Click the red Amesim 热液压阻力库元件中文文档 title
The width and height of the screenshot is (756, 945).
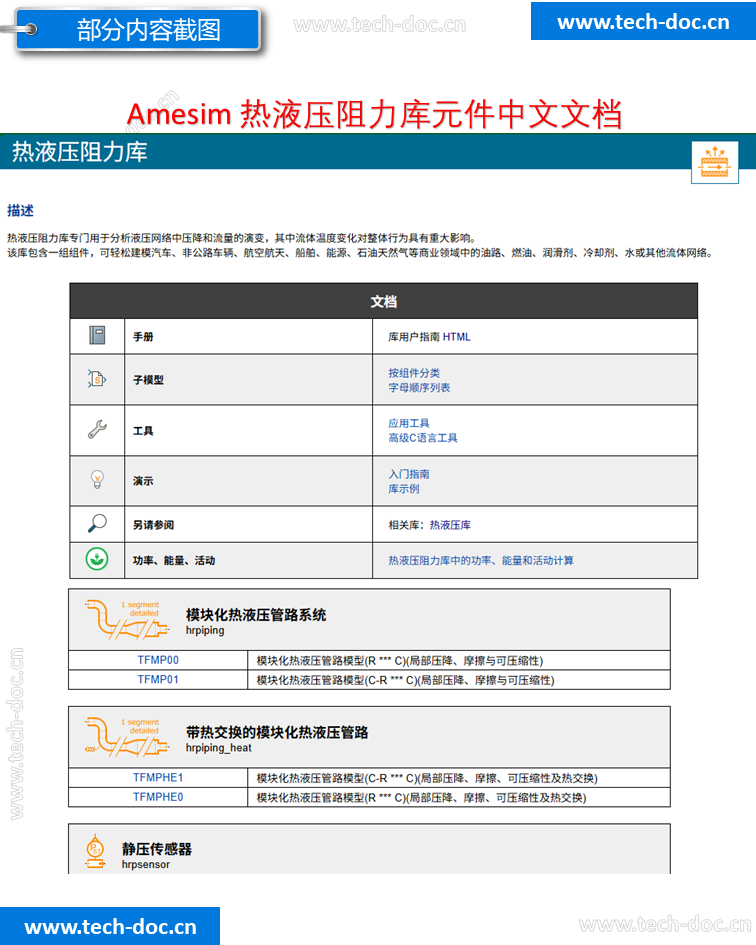pos(374,114)
